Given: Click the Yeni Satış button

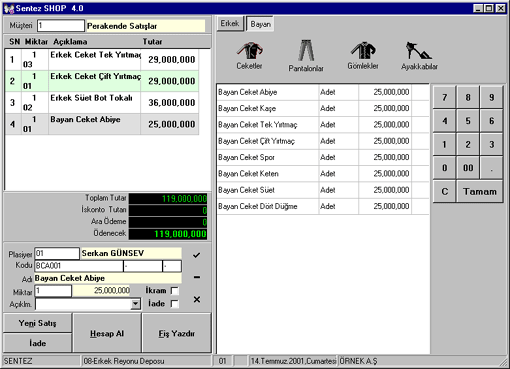Looking at the screenshot, I should 38,323.
